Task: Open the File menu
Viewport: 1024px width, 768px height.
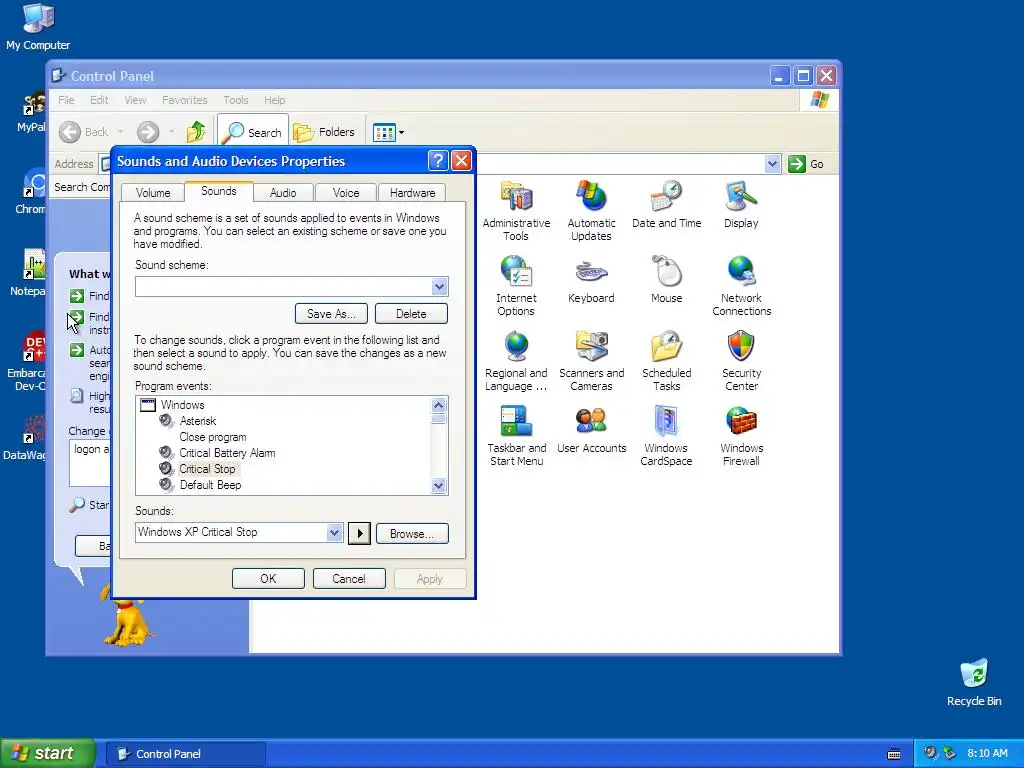Action: point(66,100)
